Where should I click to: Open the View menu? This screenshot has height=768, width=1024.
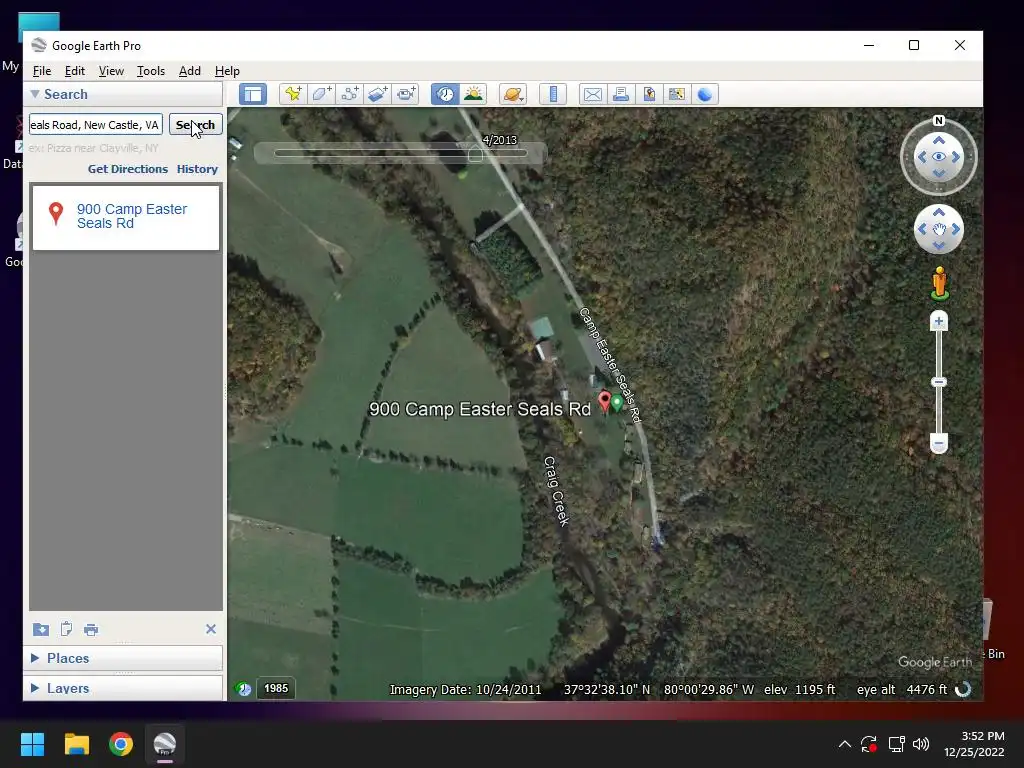click(x=111, y=71)
